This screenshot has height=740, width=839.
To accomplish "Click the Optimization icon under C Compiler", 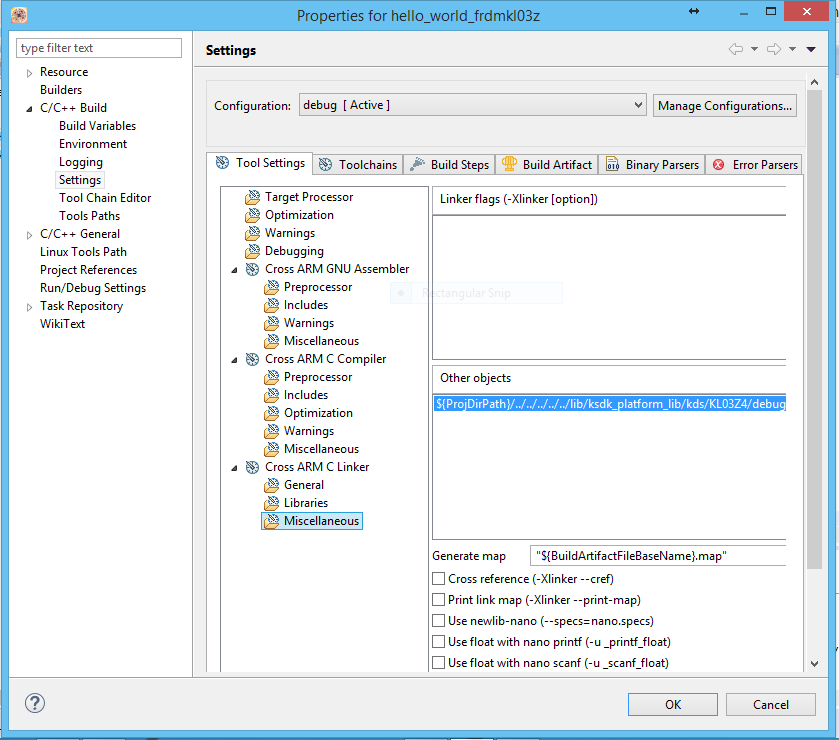I will click(x=271, y=413).
